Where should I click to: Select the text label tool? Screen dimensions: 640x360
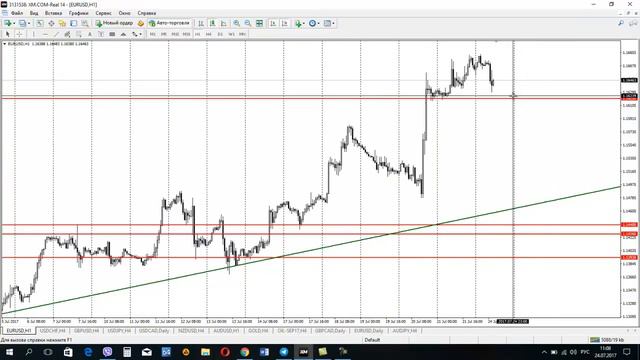point(101,34)
